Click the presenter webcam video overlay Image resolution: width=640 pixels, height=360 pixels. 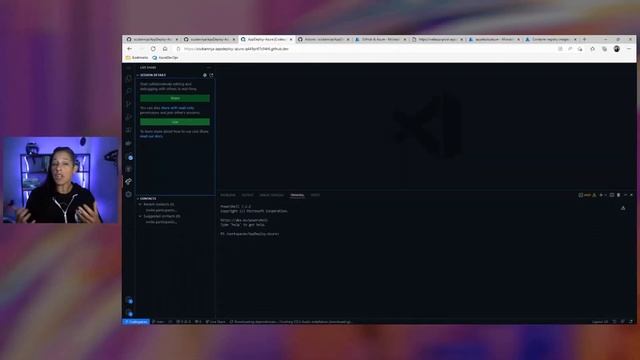point(61,180)
